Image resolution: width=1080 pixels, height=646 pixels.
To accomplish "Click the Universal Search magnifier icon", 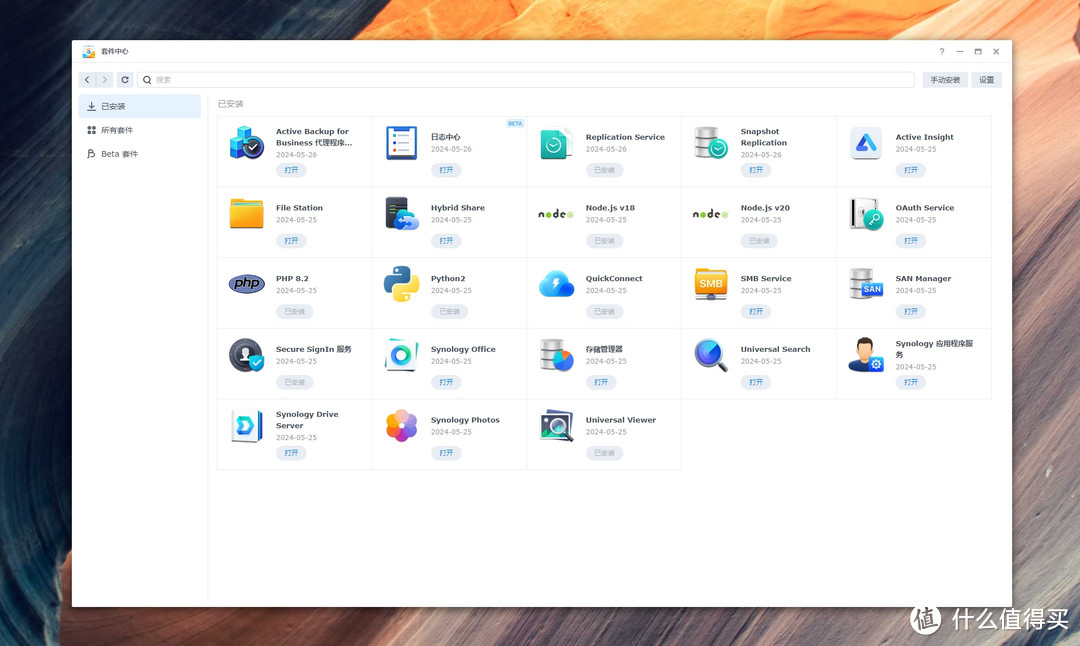I will tap(711, 355).
